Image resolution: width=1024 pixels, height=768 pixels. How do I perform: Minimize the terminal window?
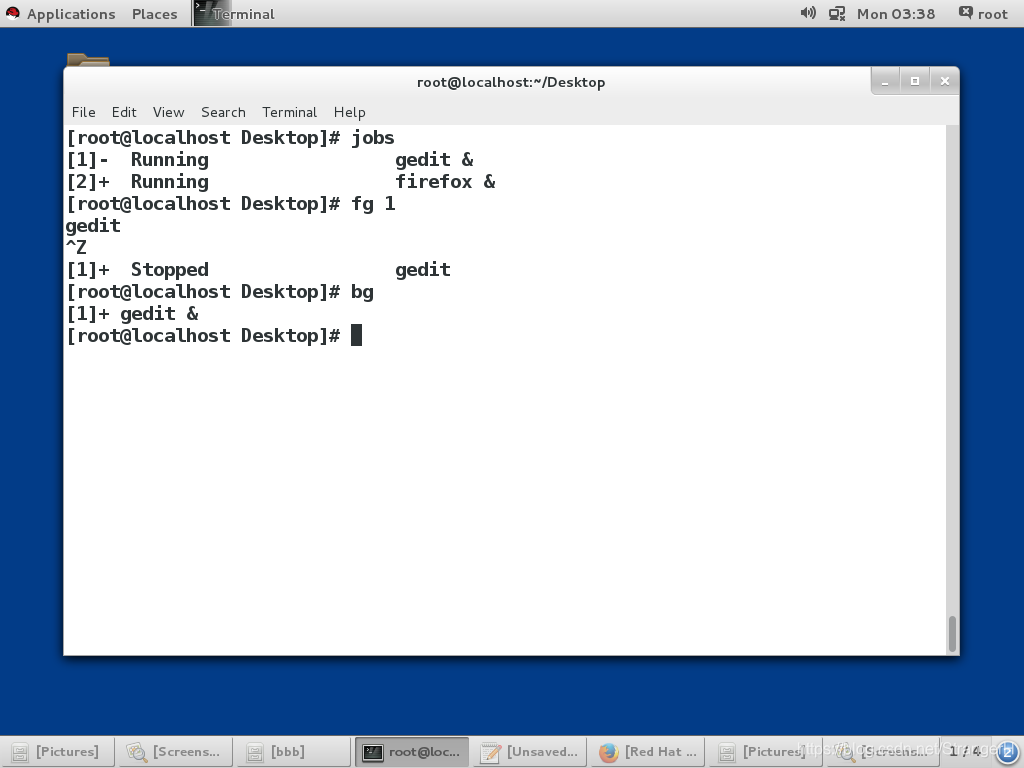[x=886, y=82]
